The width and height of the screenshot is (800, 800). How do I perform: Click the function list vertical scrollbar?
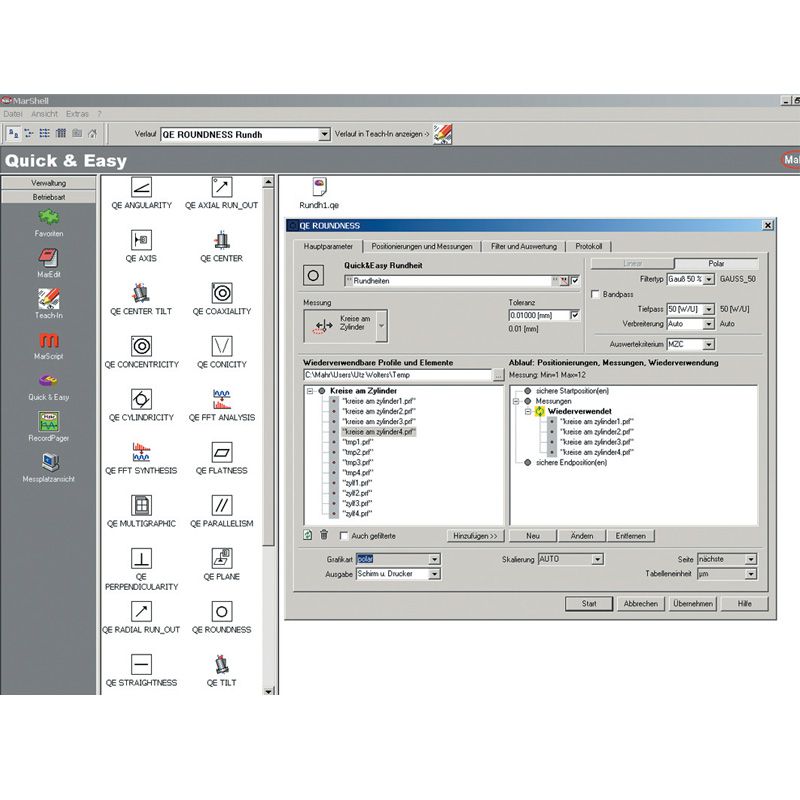pyautogui.click(x=269, y=437)
